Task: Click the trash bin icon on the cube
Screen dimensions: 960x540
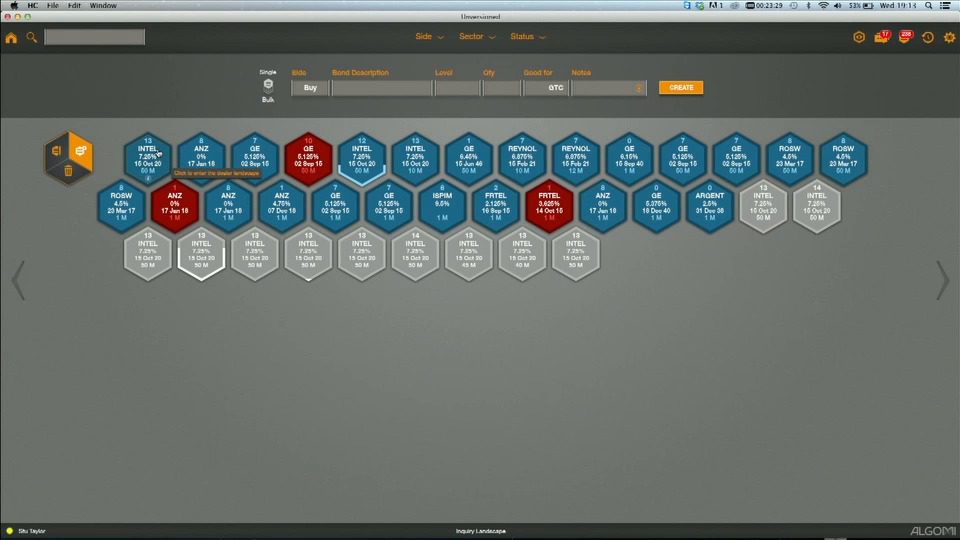Action: point(69,171)
